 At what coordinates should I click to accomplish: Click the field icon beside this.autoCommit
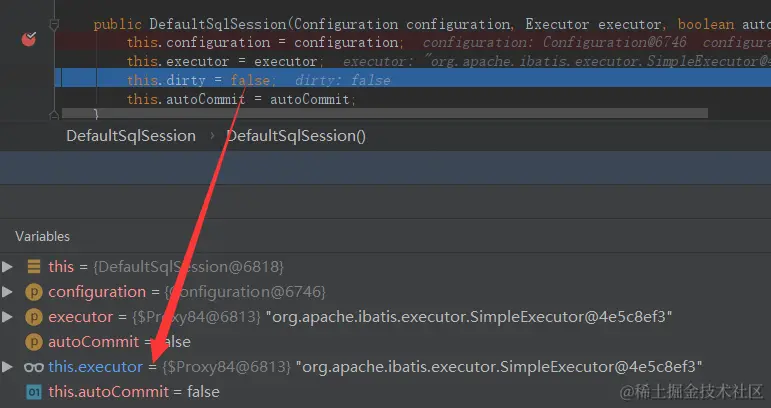point(33,392)
